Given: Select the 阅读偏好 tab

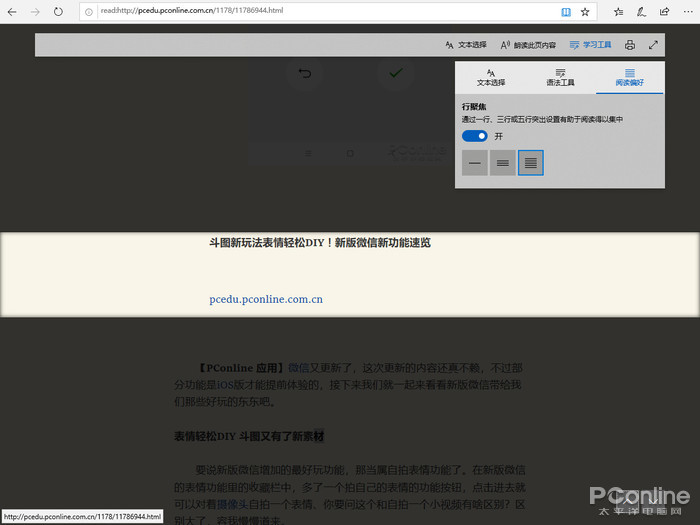Looking at the screenshot, I should 629,78.
